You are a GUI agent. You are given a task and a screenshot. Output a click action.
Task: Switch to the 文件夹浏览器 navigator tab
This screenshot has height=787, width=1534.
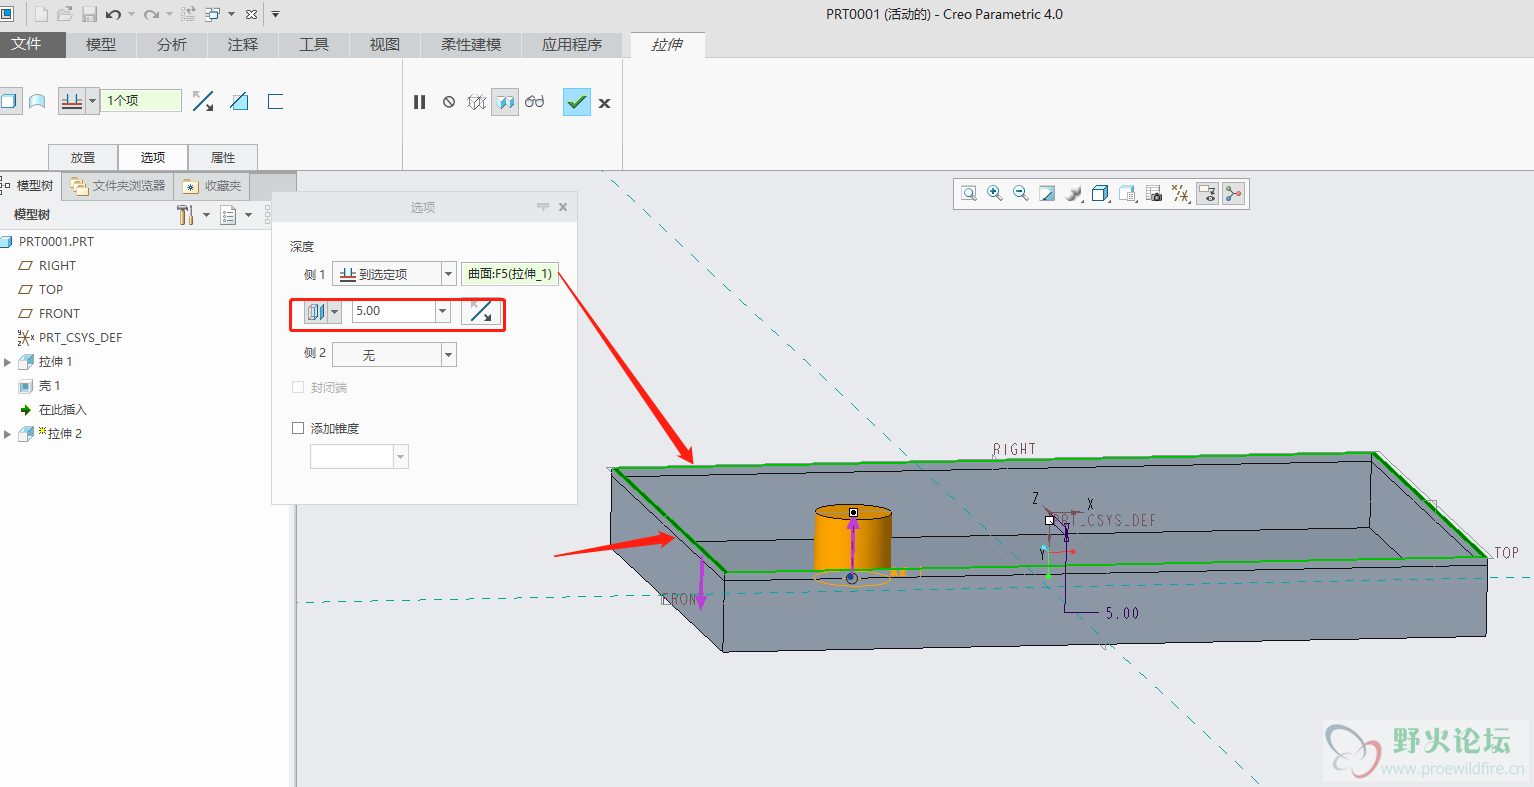pyautogui.click(x=118, y=186)
